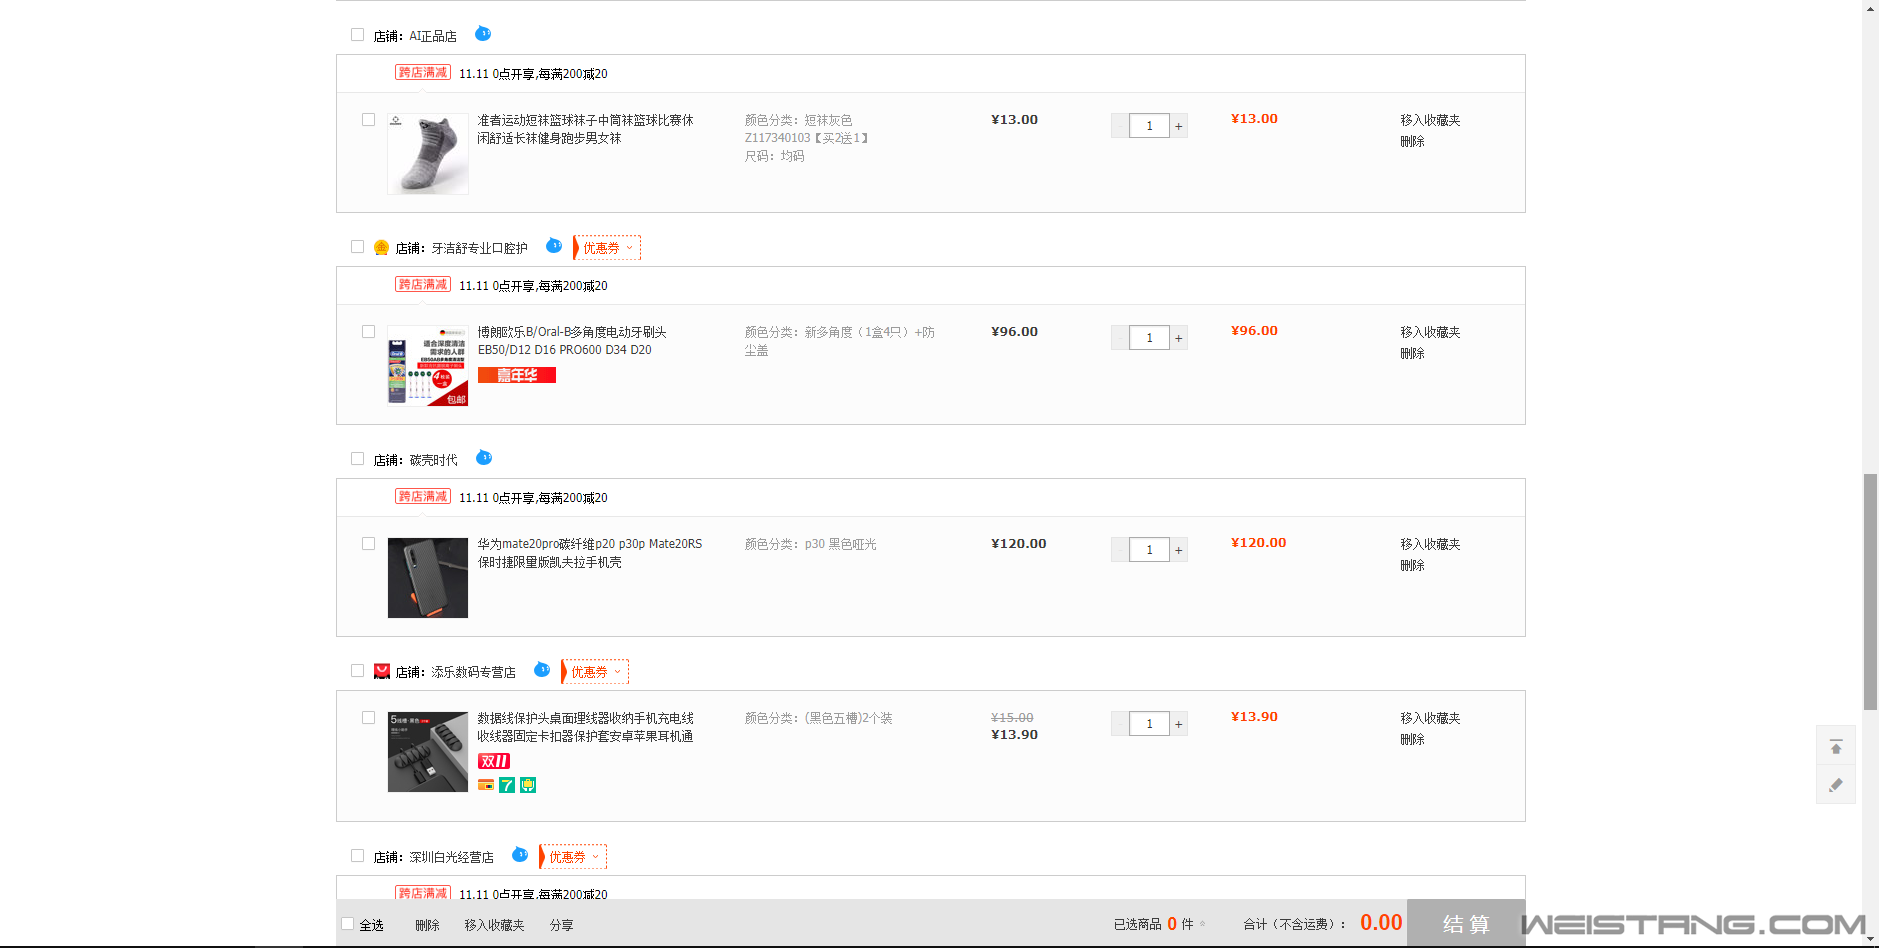The image size is (1879, 948).
Task: Expand 优惠券 dropdown for 牙洁舒专业口腔护
Action: [x=607, y=248]
